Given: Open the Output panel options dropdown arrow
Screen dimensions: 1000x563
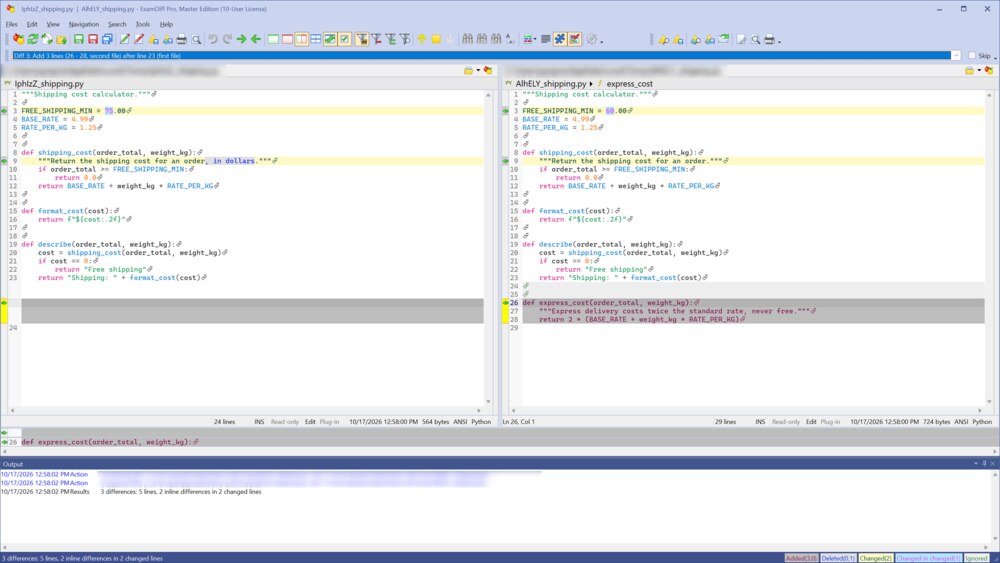Looking at the screenshot, I should click(x=976, y=464).
